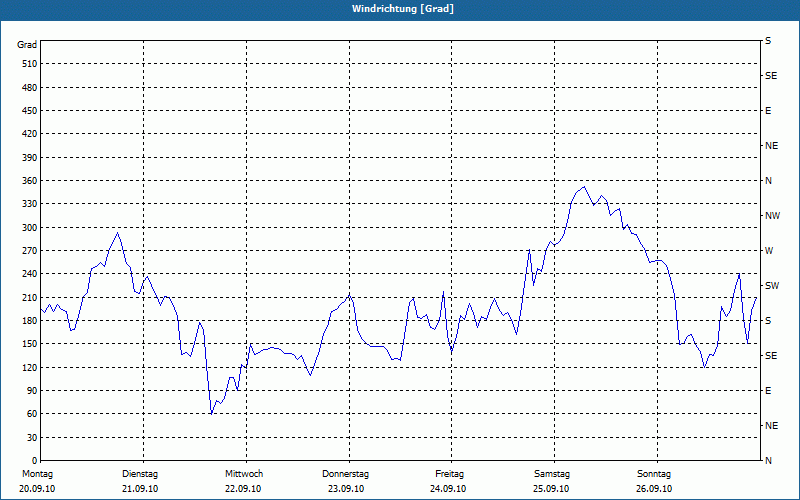Click the "Samstag" day label
The width and height of the screenshot is (800, 500).
pos(552,474)
